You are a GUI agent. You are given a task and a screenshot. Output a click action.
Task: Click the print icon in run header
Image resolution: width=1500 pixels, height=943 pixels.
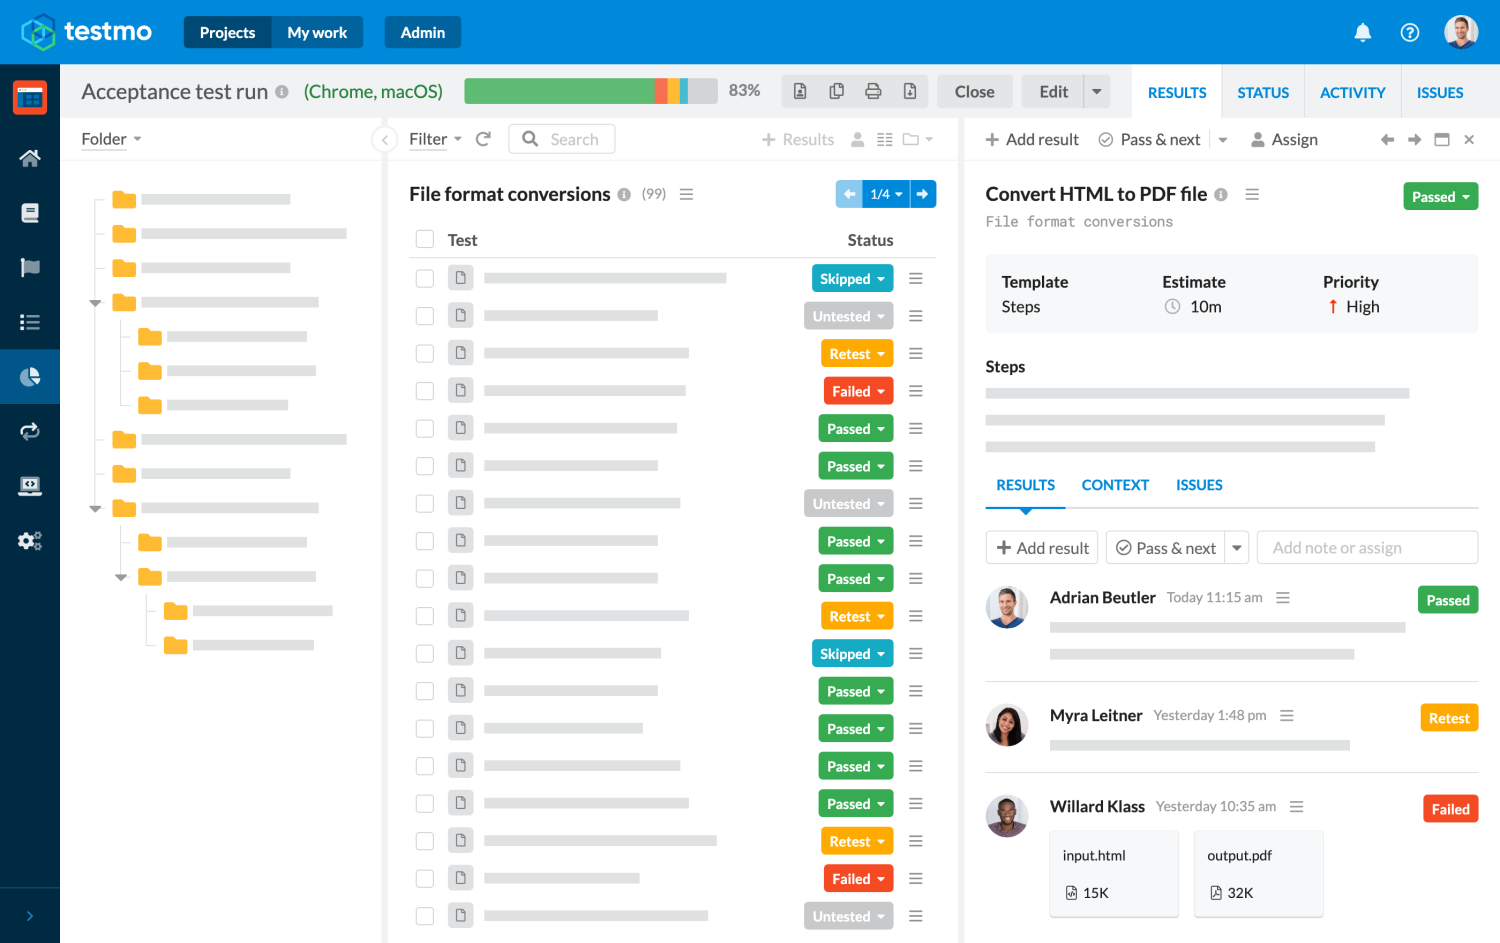coord(873,92)
